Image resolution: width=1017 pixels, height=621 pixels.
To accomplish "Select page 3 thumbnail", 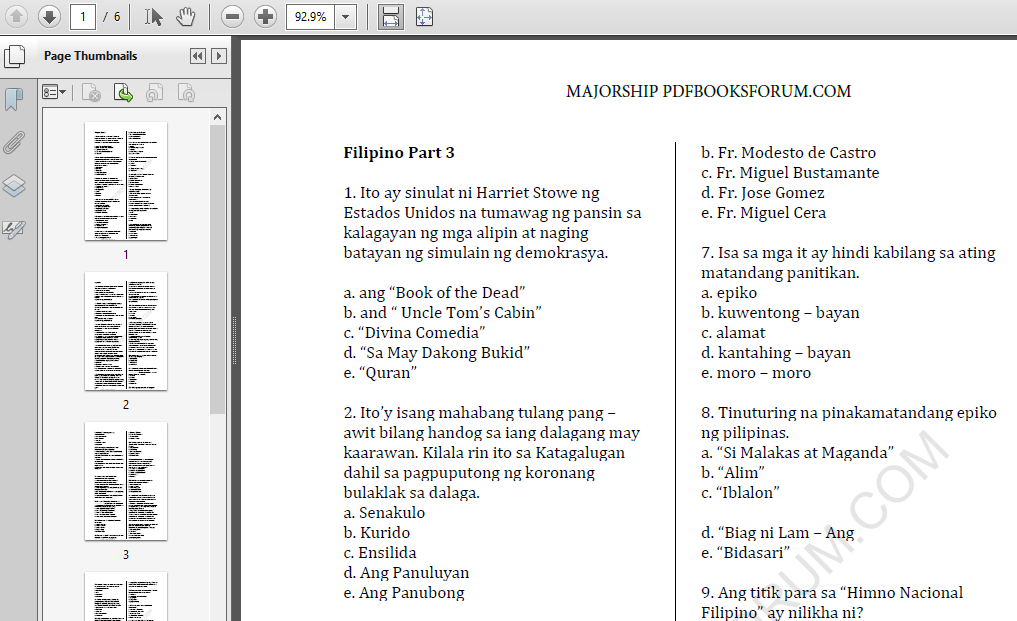I will [126, 481].
